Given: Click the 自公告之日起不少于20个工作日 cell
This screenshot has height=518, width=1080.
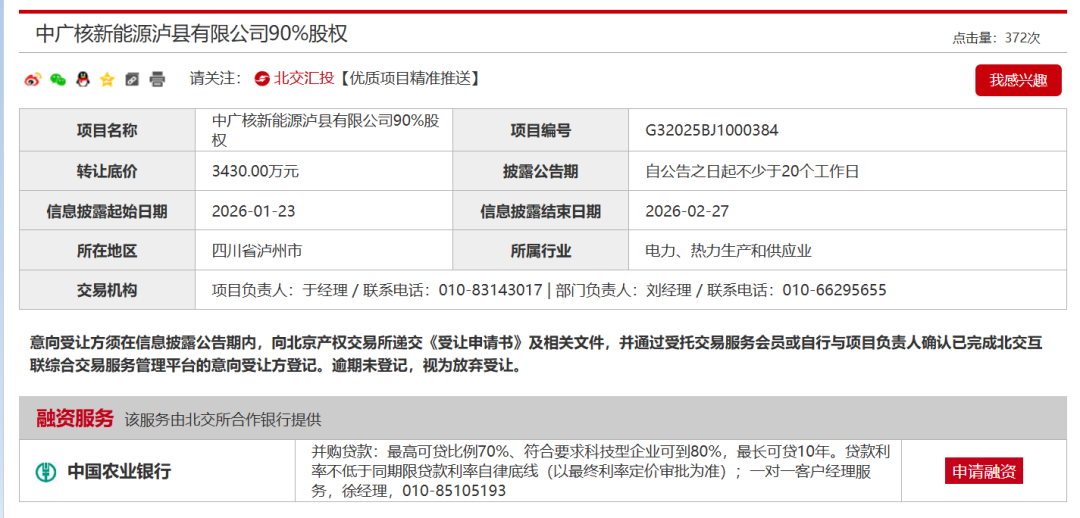Looking at the screenshot, I should click(x=847, y=172).
